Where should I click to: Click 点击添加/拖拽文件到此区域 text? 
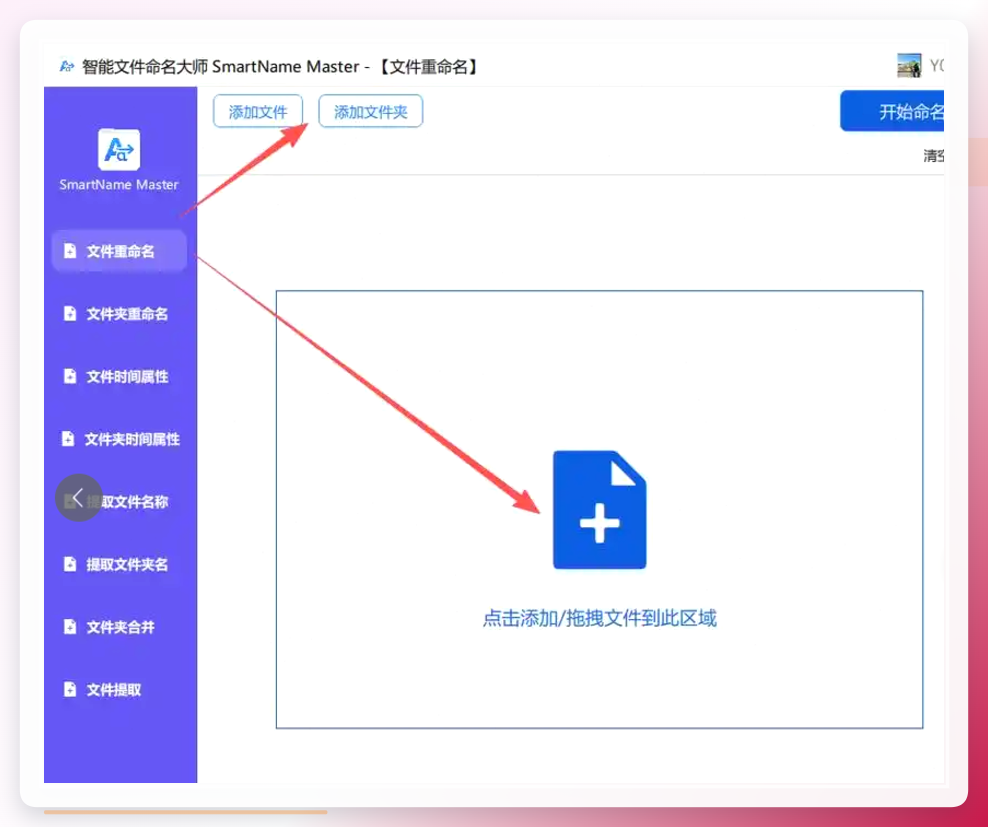tap(599, 618)
